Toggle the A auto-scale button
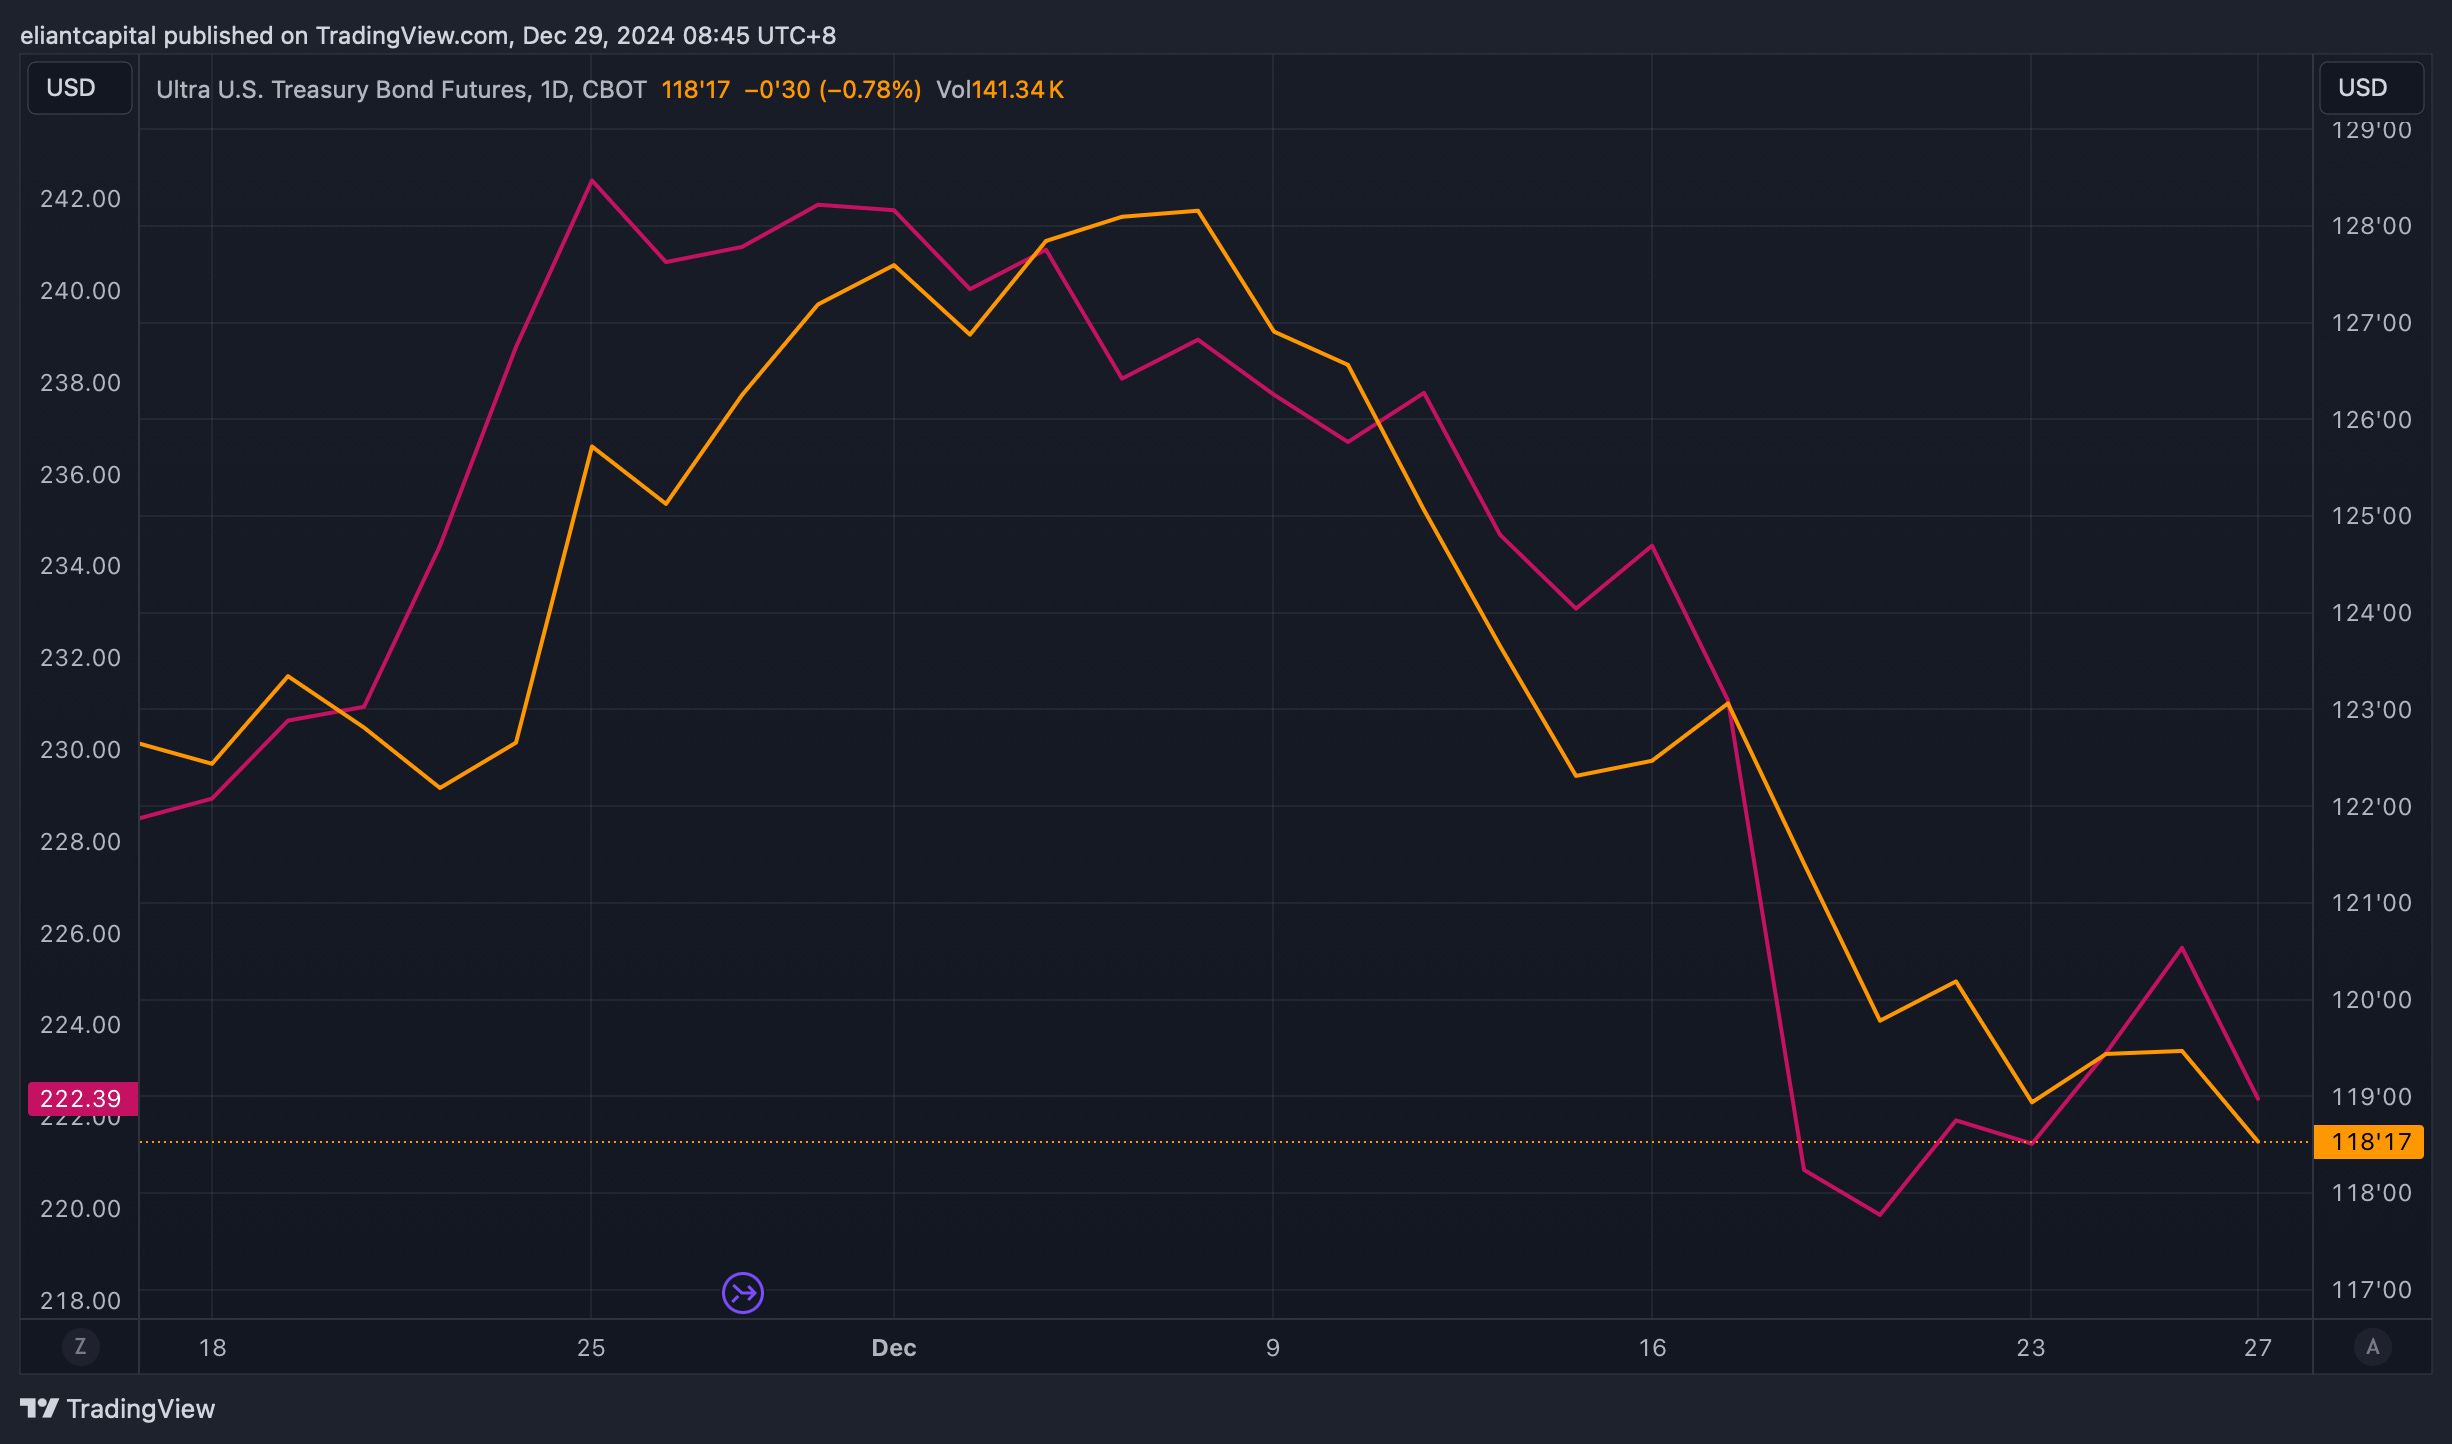Screen dimensions: 2452x1444 [x=2372, y=1346]
